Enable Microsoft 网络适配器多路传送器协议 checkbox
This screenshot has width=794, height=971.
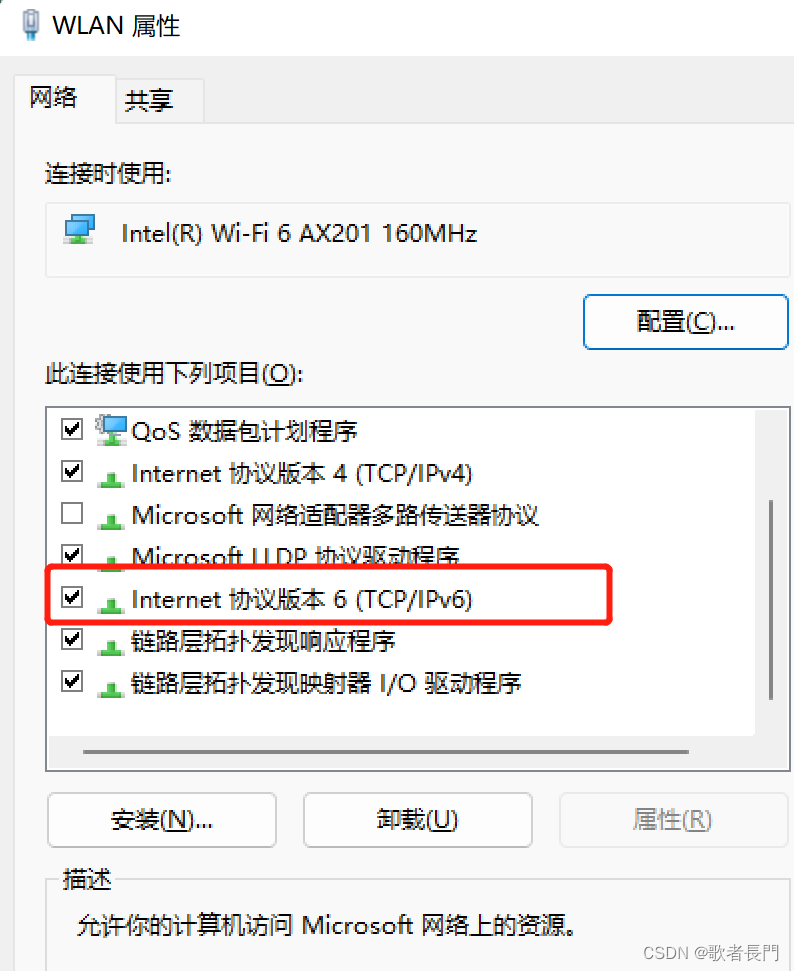click(x=72, y=513)
